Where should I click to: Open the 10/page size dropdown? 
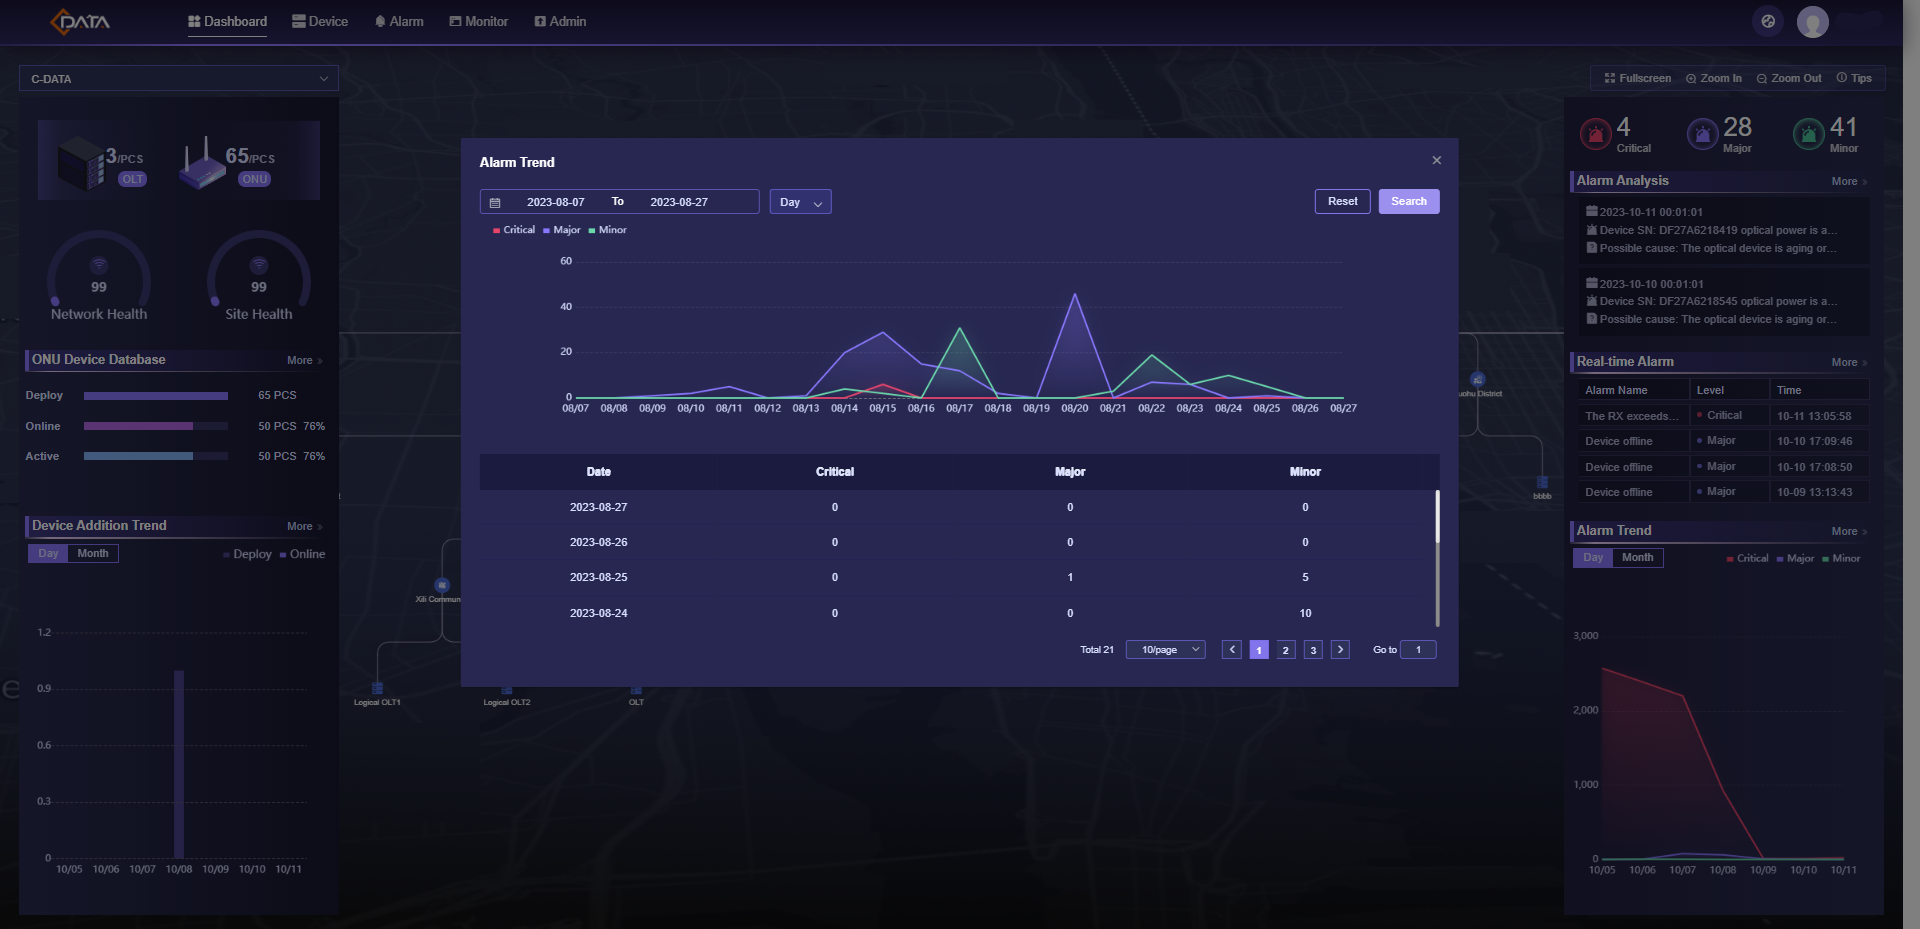coord(1165,650)
